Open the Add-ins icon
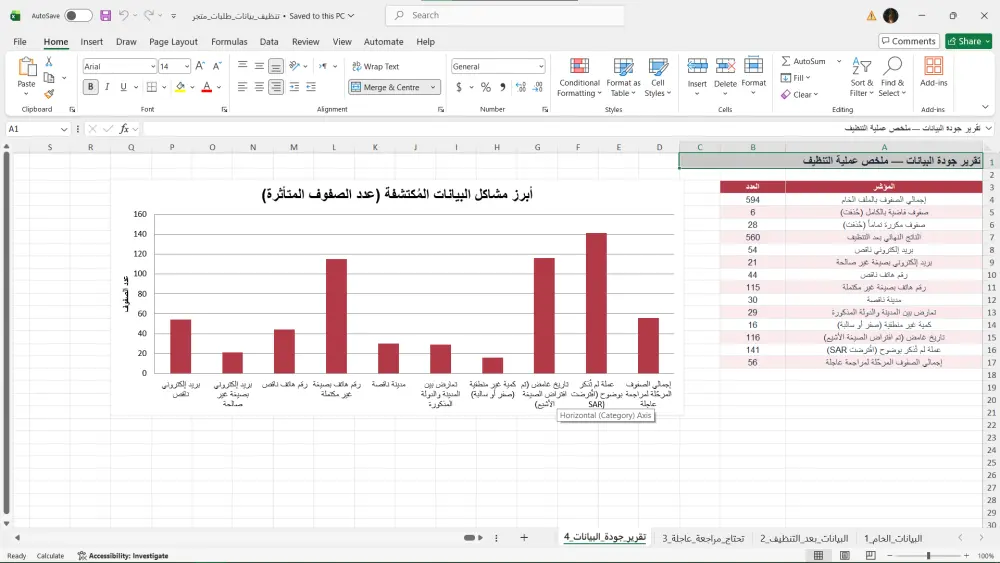 [934, 66]
